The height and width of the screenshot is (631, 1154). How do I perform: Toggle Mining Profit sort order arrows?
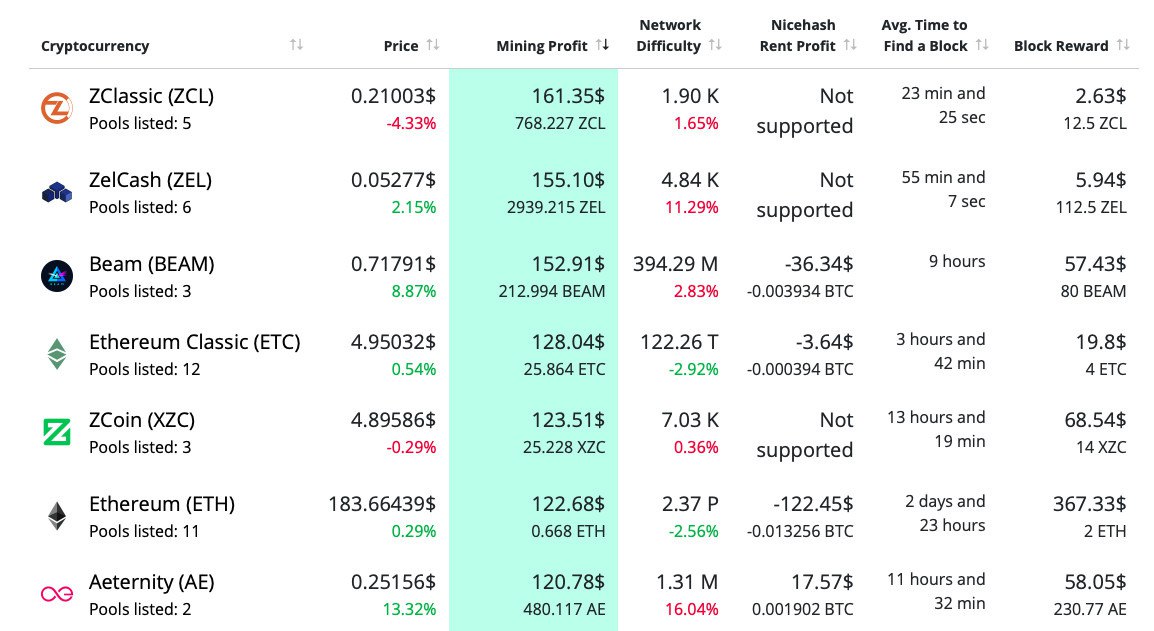point(602,45)
